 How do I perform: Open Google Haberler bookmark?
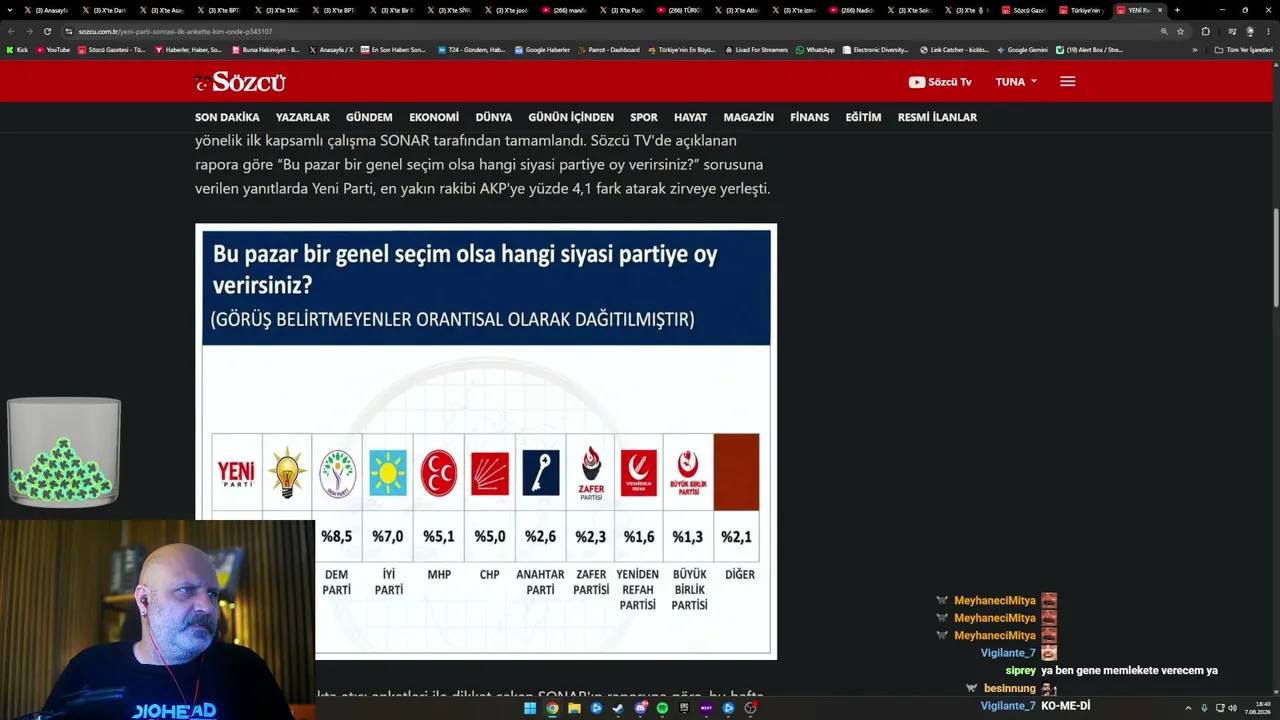(541, 49)
